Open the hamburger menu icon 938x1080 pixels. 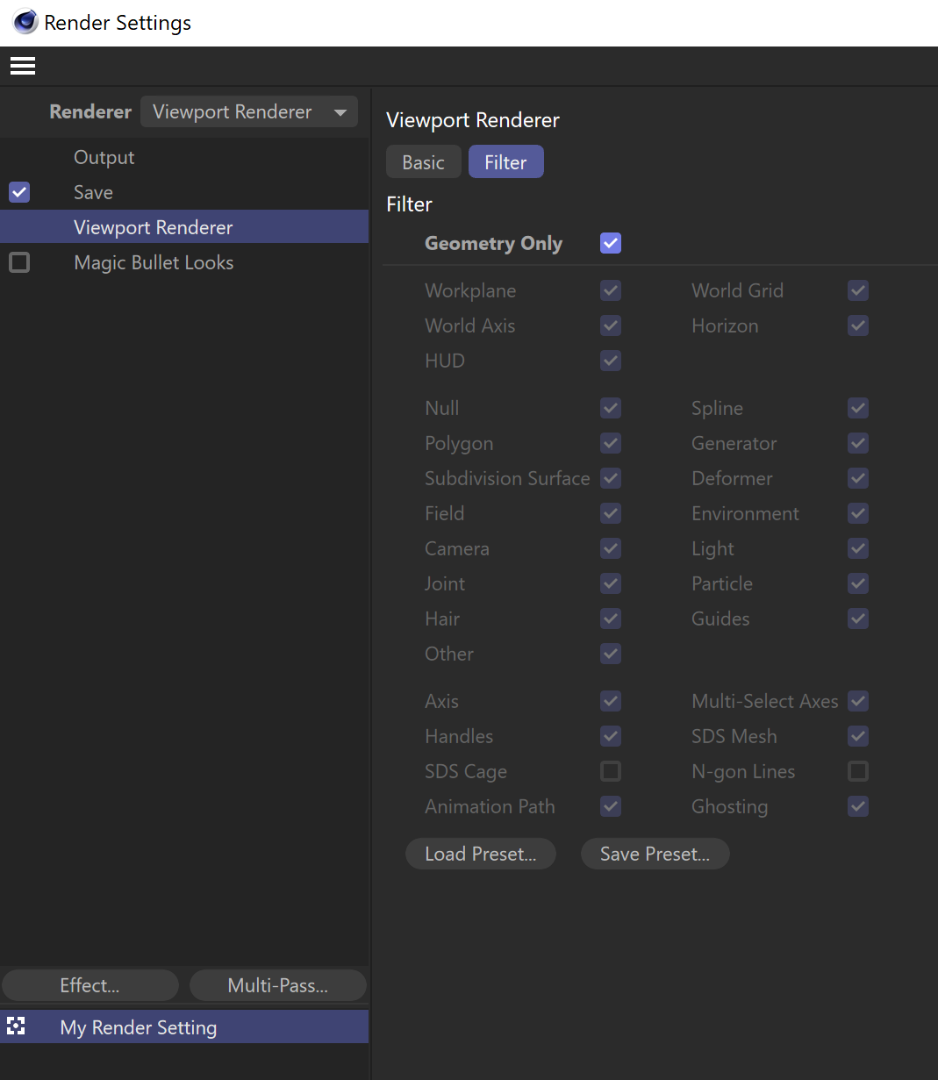(x=22, y=66)
